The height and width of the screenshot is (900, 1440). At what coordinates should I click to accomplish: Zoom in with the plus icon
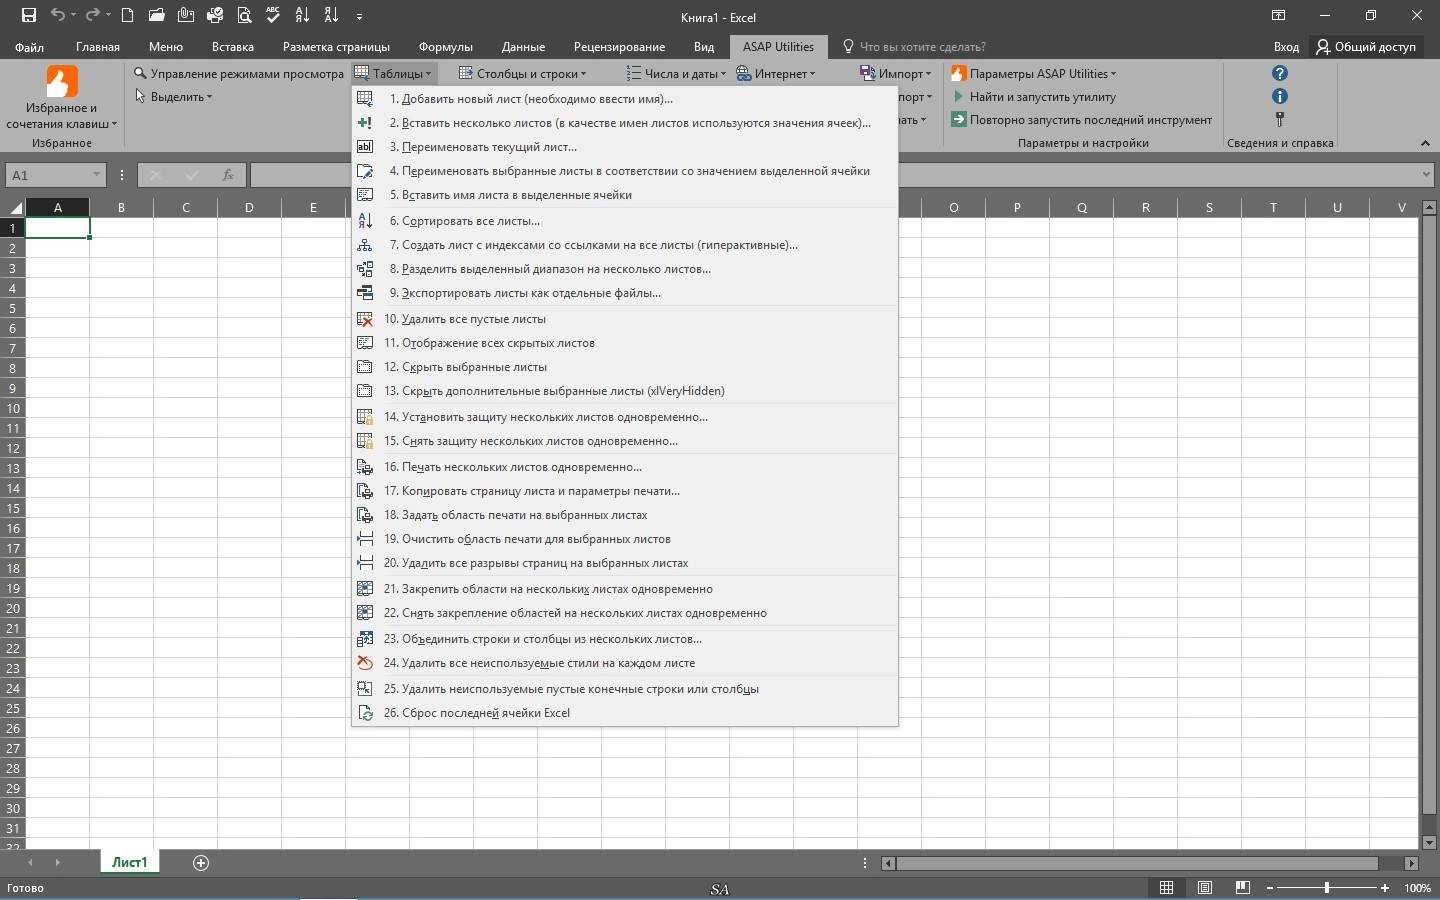click(x=1385, y=888)
